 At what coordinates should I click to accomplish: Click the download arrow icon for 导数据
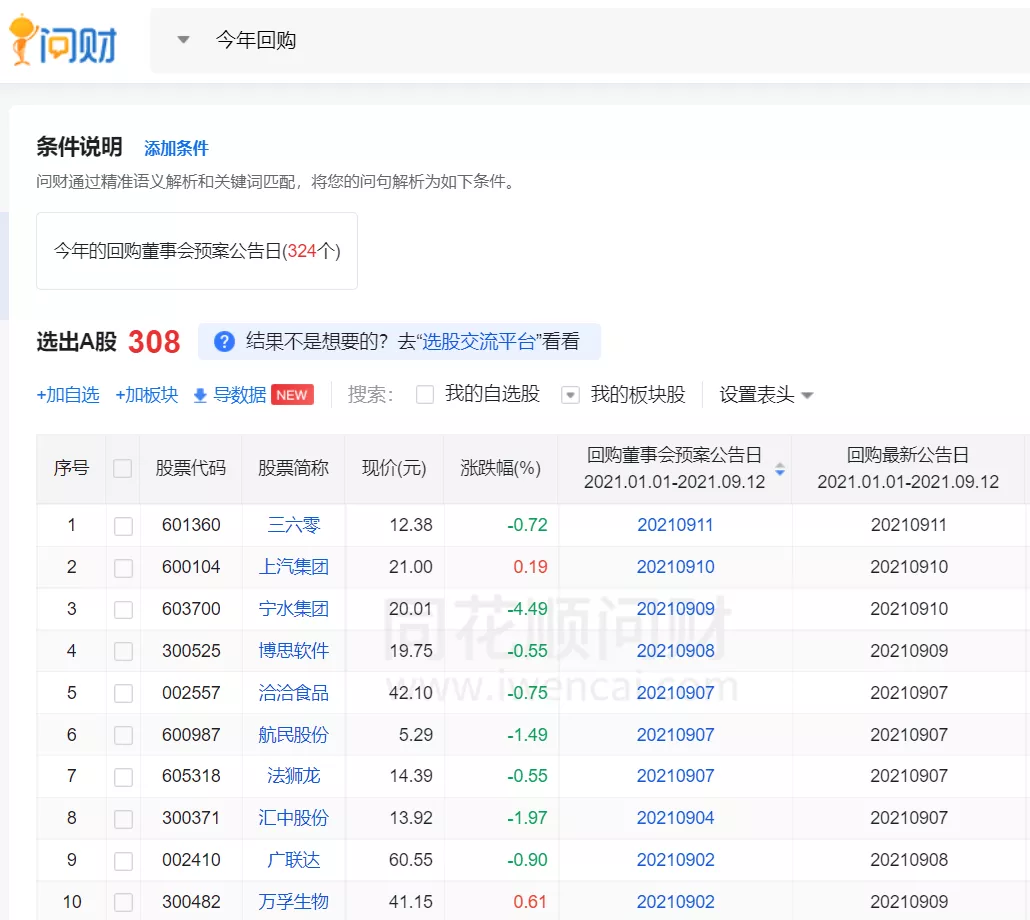point(200,395)
